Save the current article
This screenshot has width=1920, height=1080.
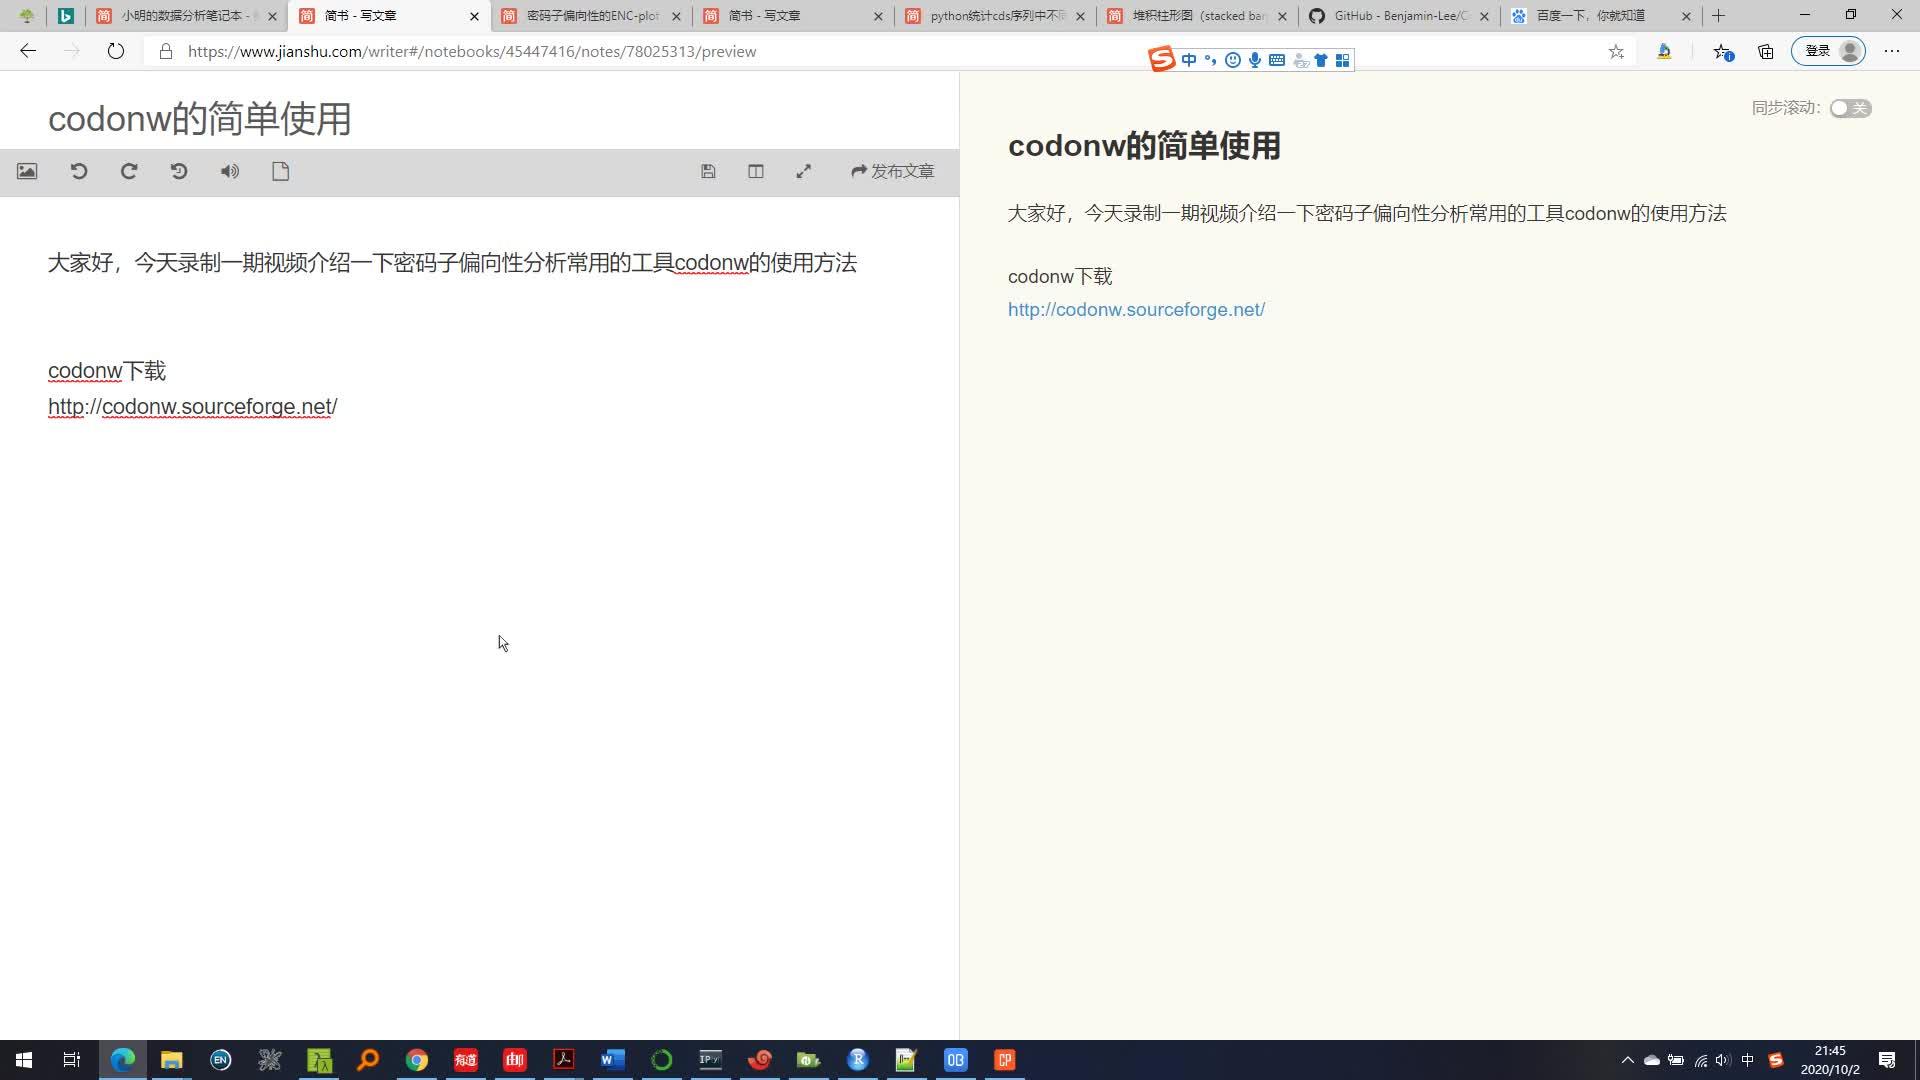tap(708, 171)
